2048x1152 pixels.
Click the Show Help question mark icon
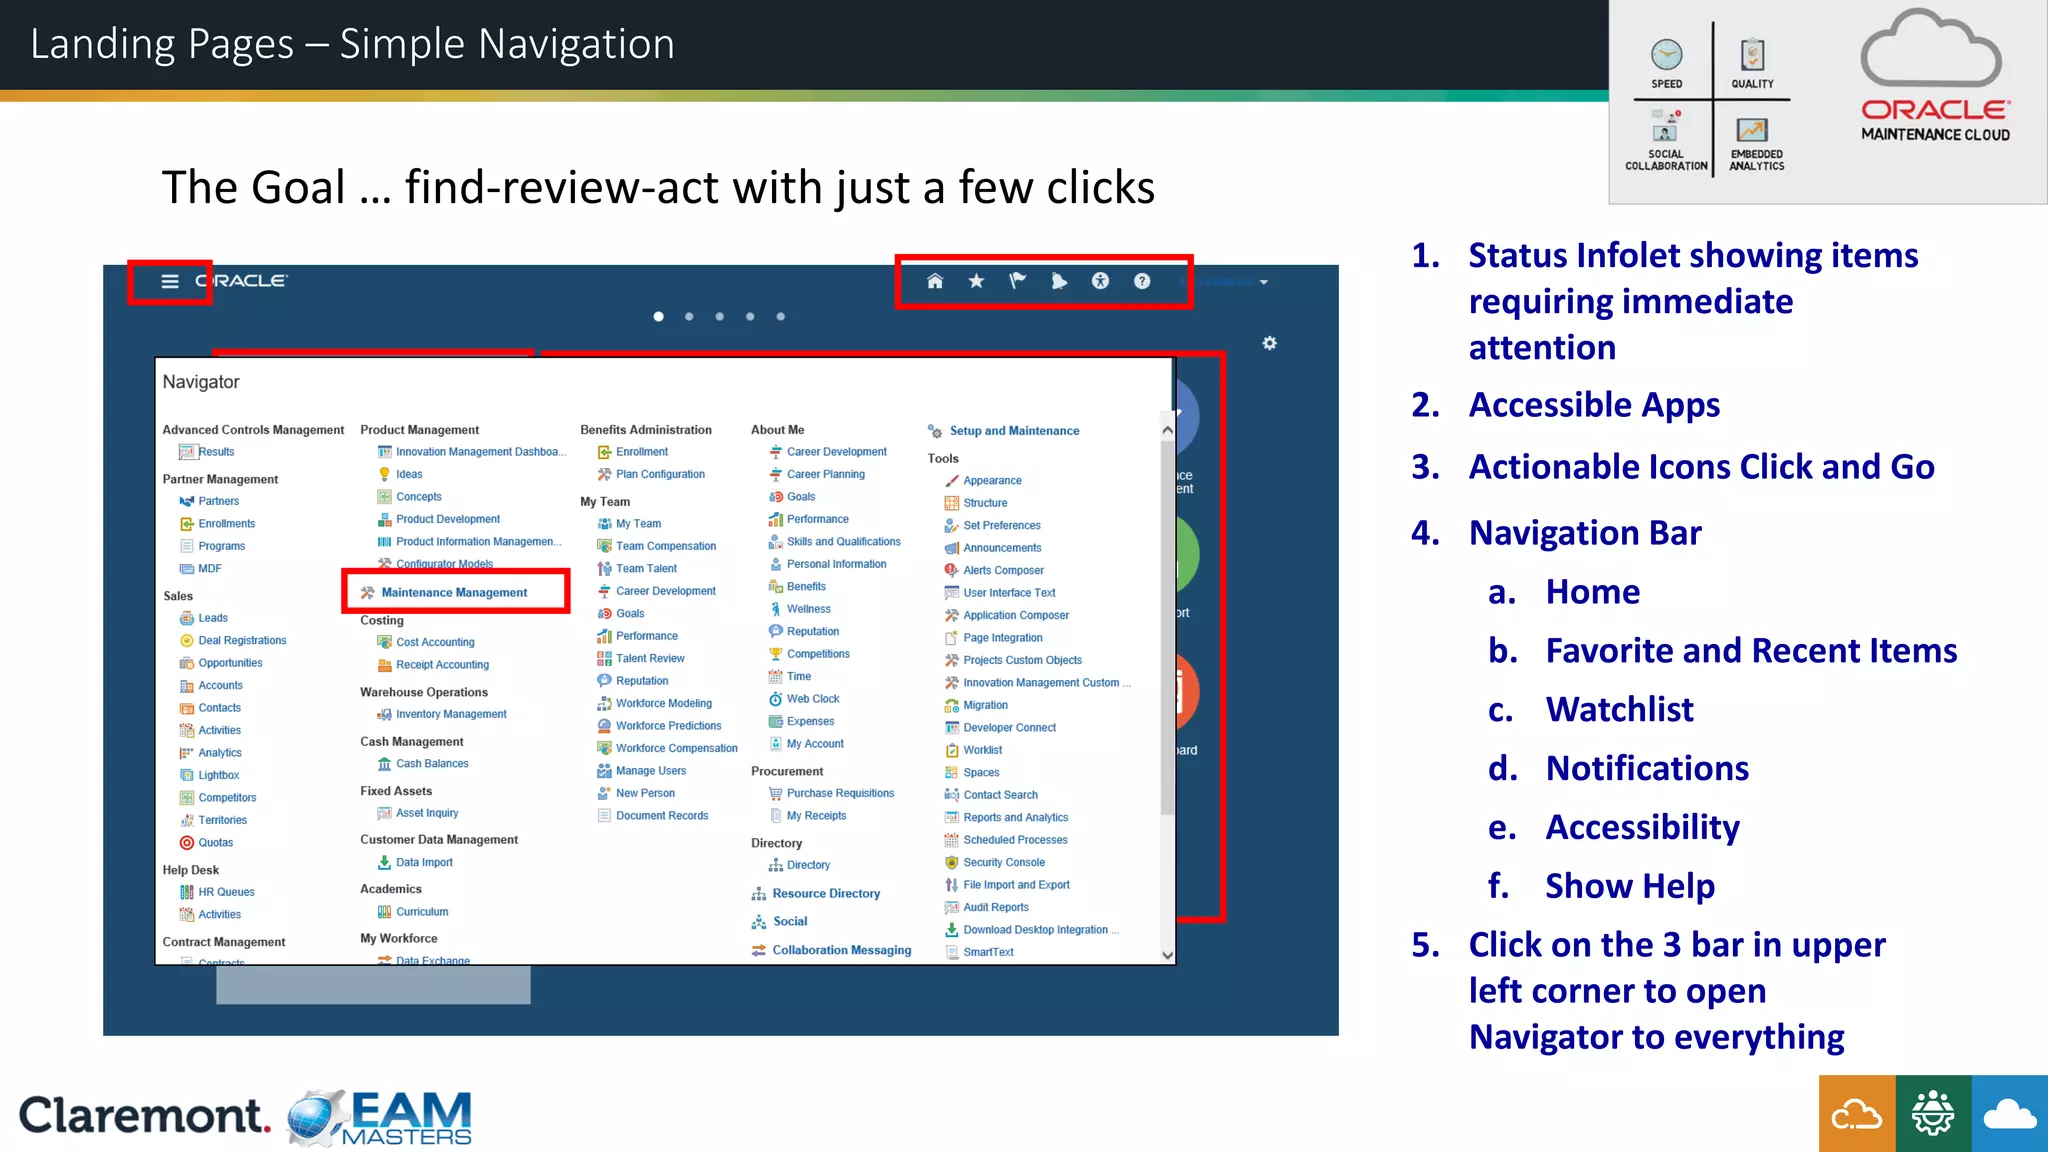click(x=1142, y=281)
